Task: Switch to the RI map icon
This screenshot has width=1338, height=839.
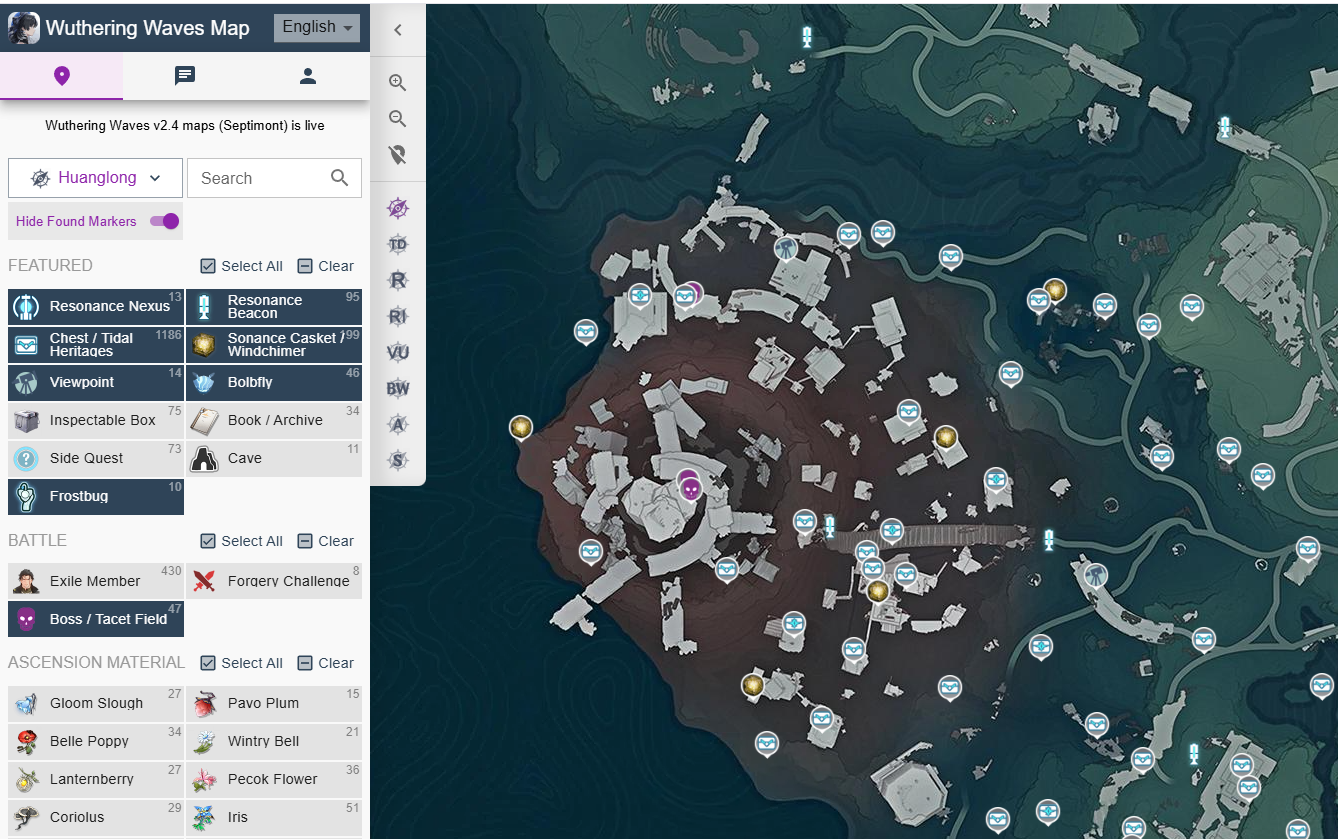Action: click(398, 316)
